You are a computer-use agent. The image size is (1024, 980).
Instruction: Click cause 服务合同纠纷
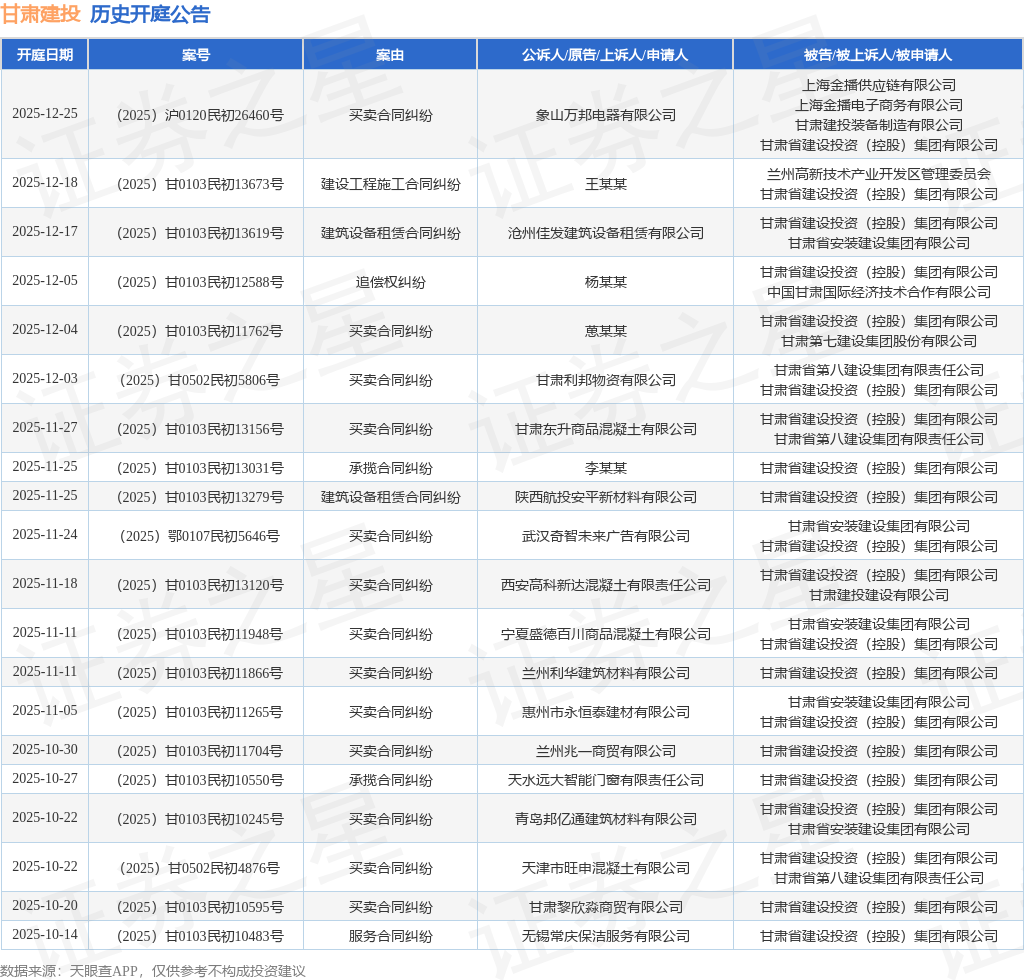click(390, 936)
